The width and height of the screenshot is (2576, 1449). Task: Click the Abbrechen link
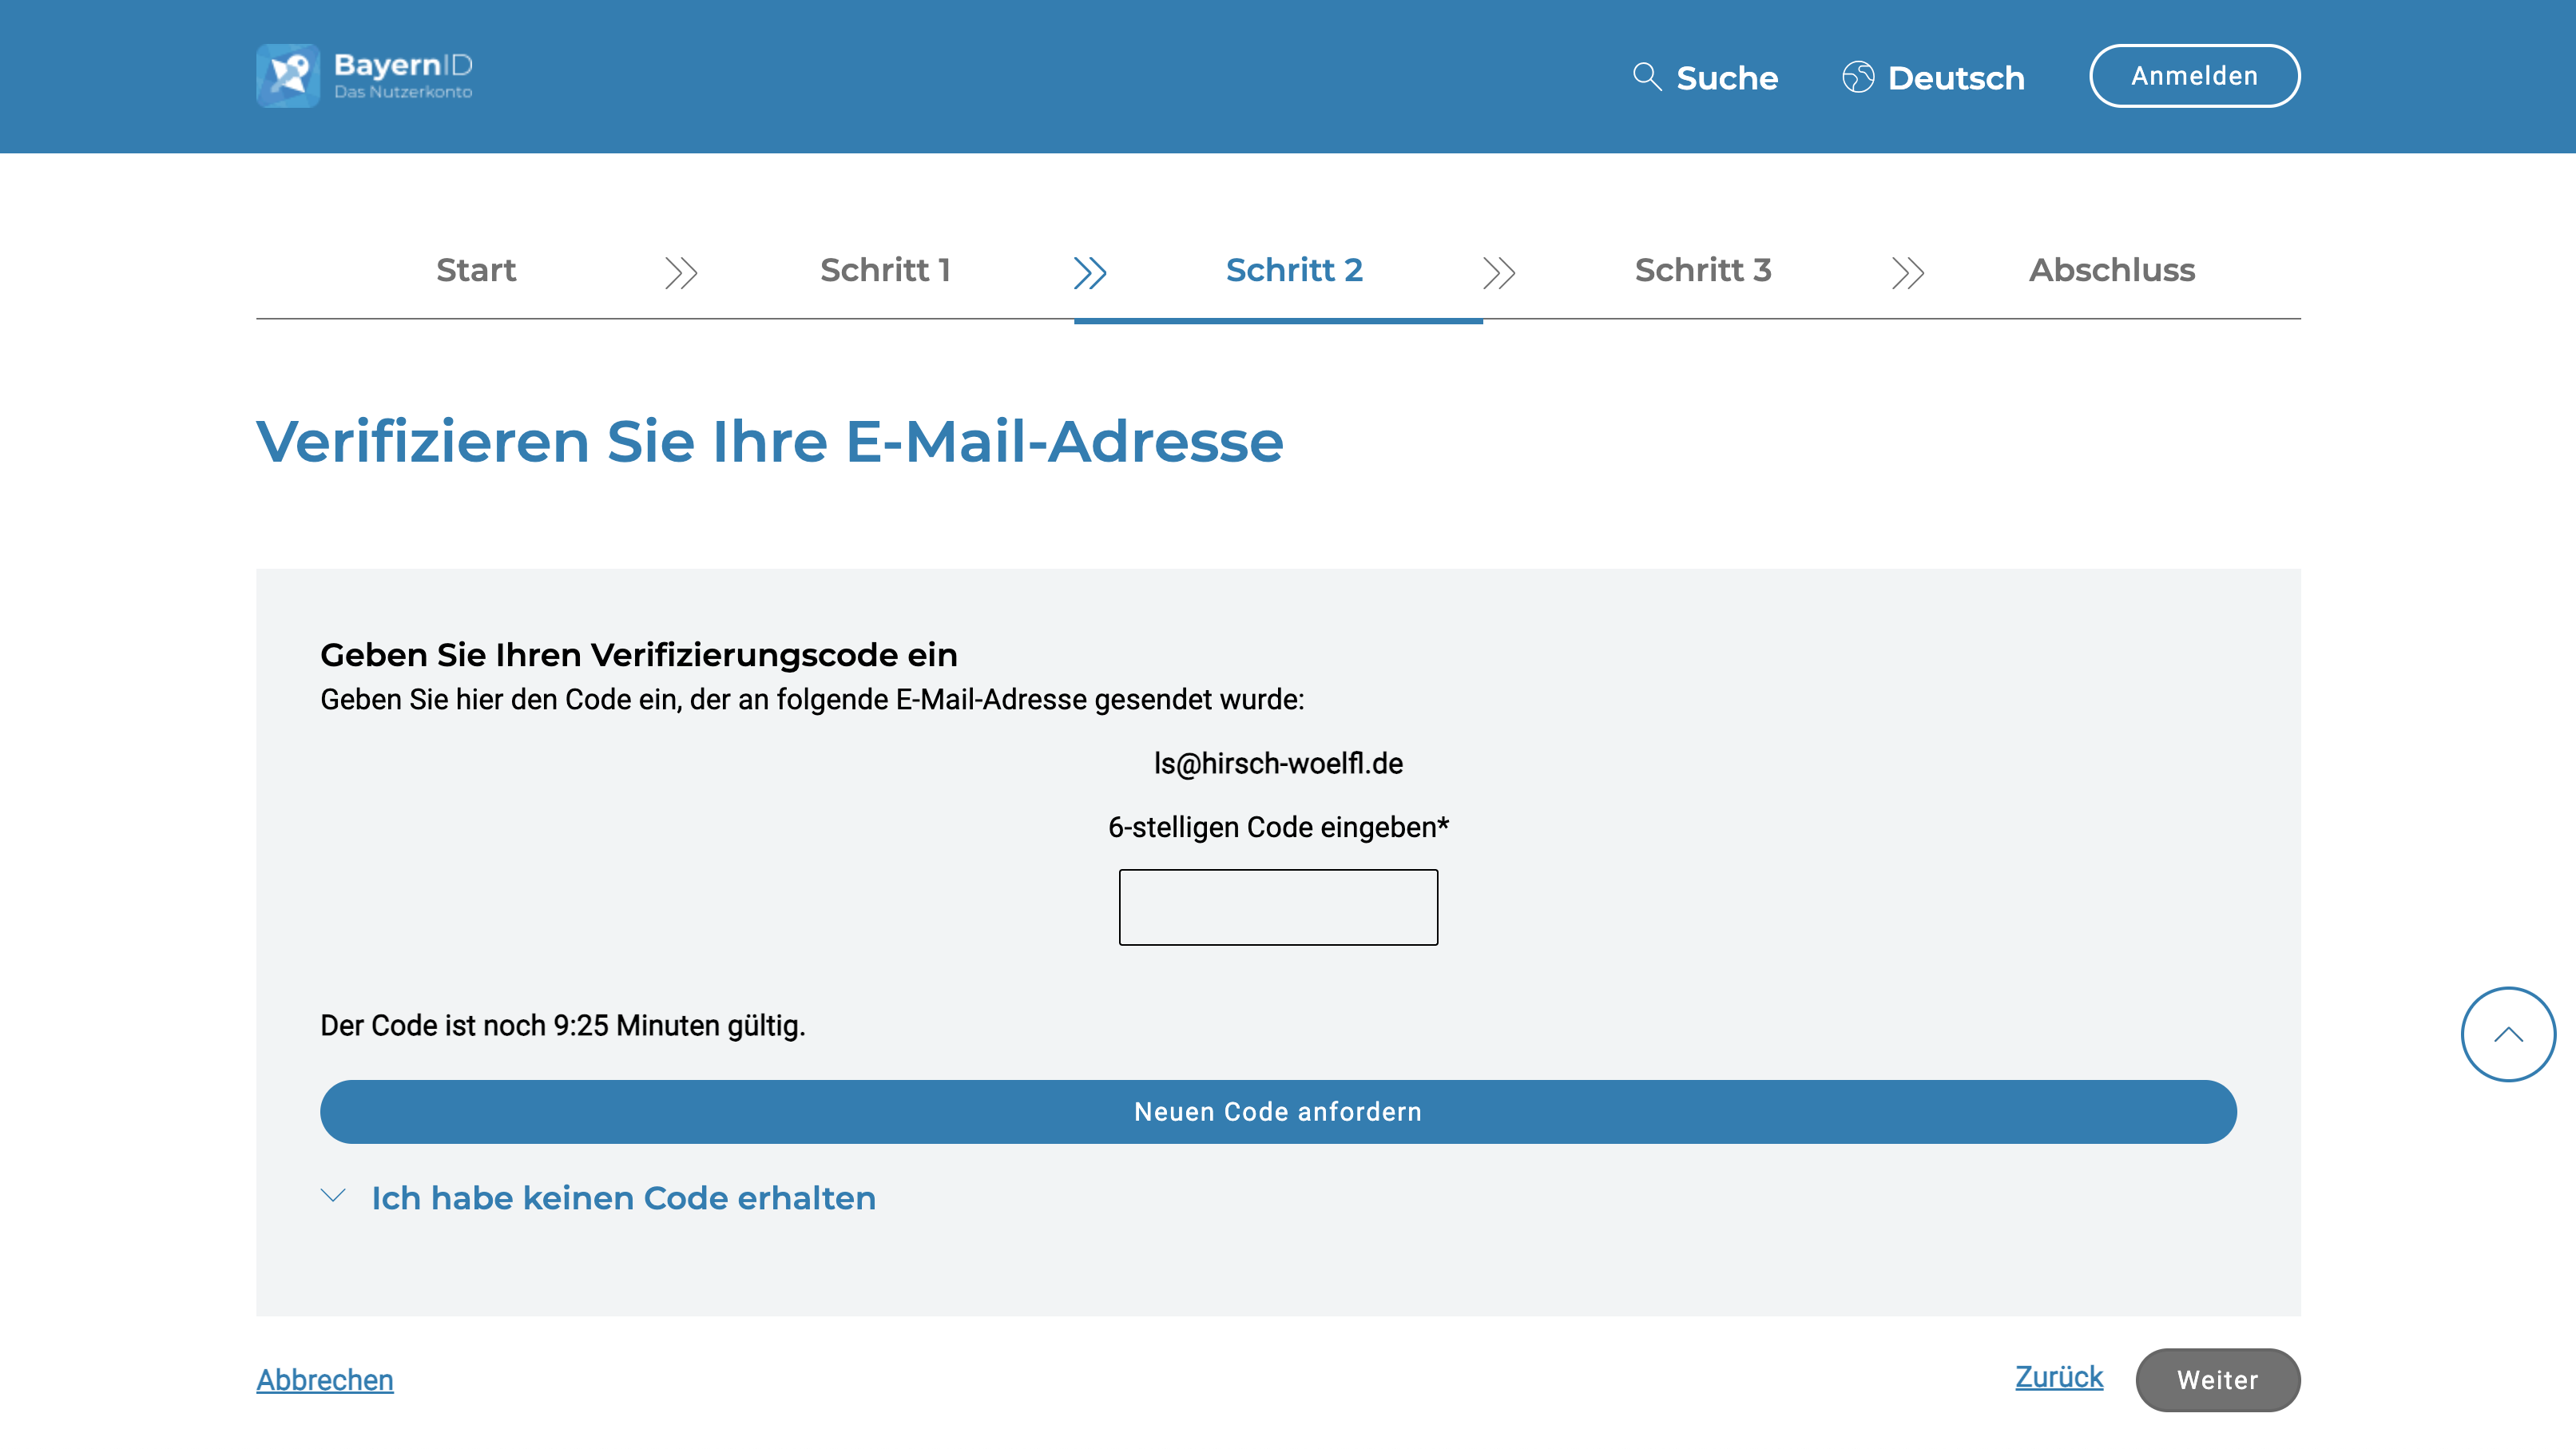click(x=325, y=1380)
